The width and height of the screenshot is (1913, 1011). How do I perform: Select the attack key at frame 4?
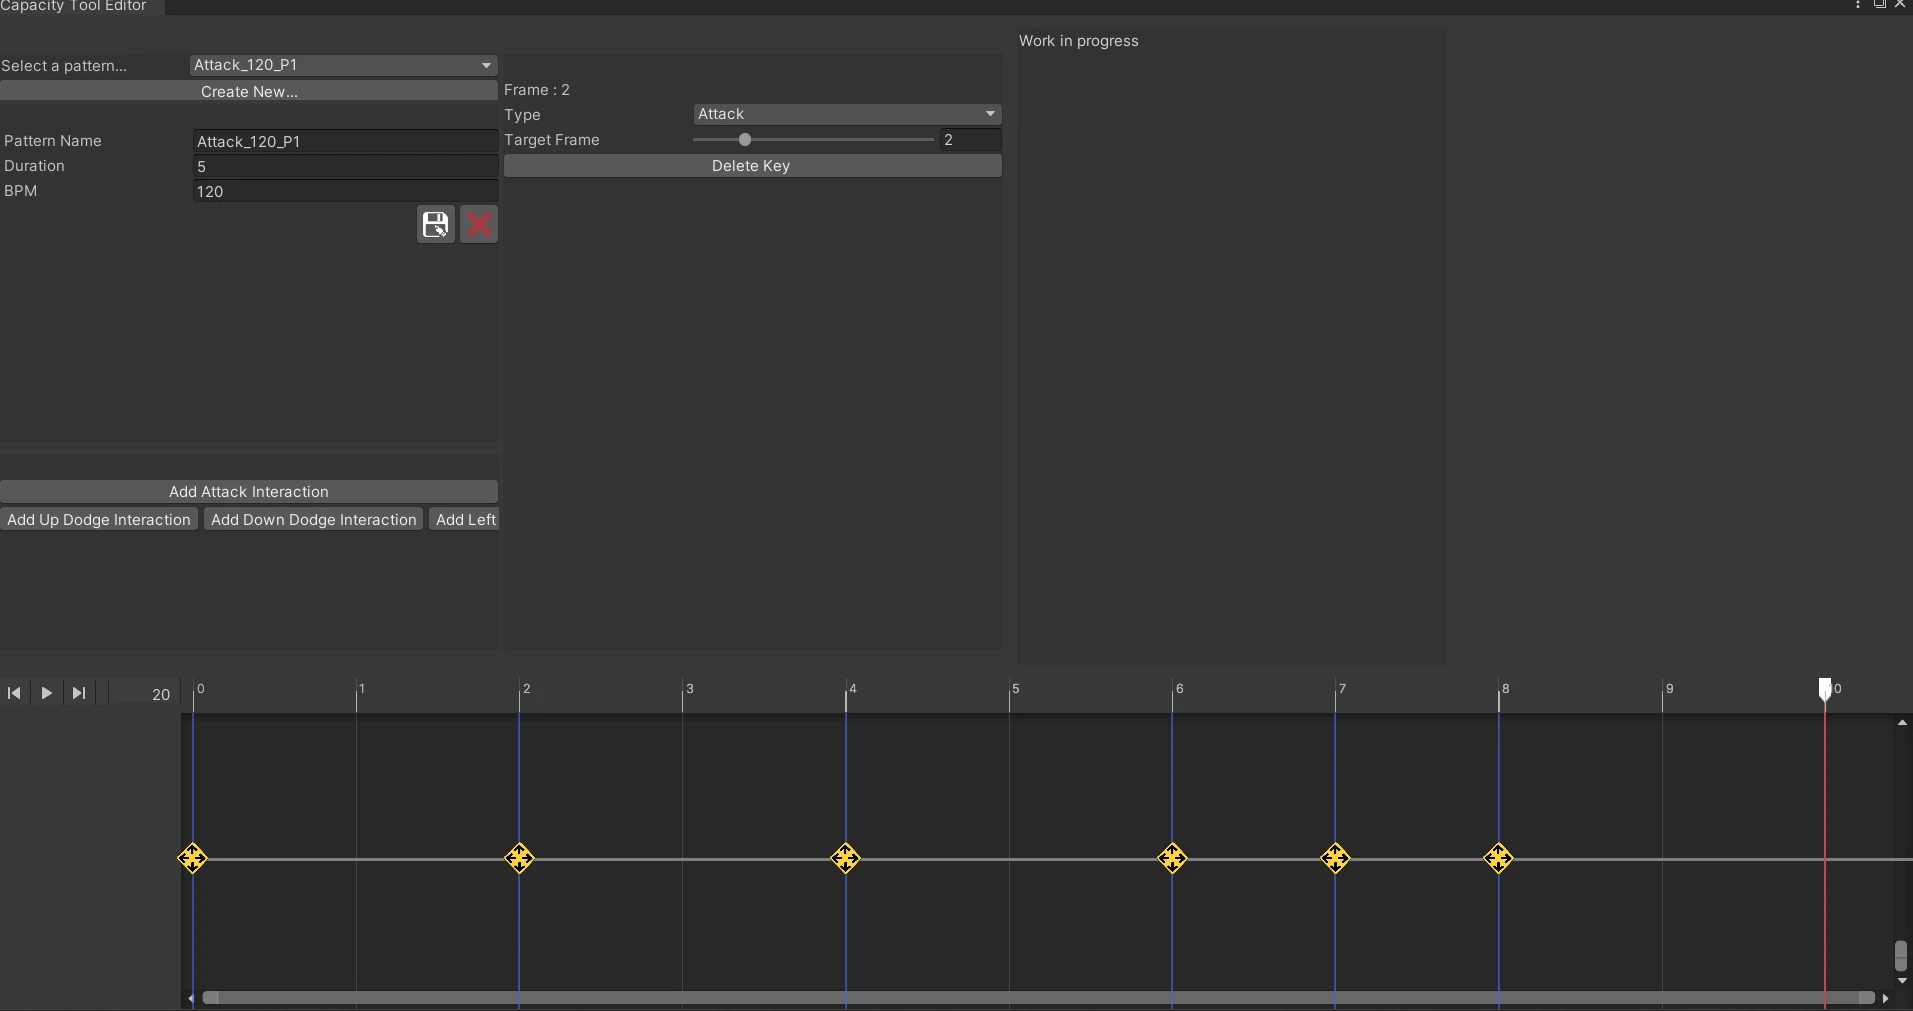coord(846,858)
